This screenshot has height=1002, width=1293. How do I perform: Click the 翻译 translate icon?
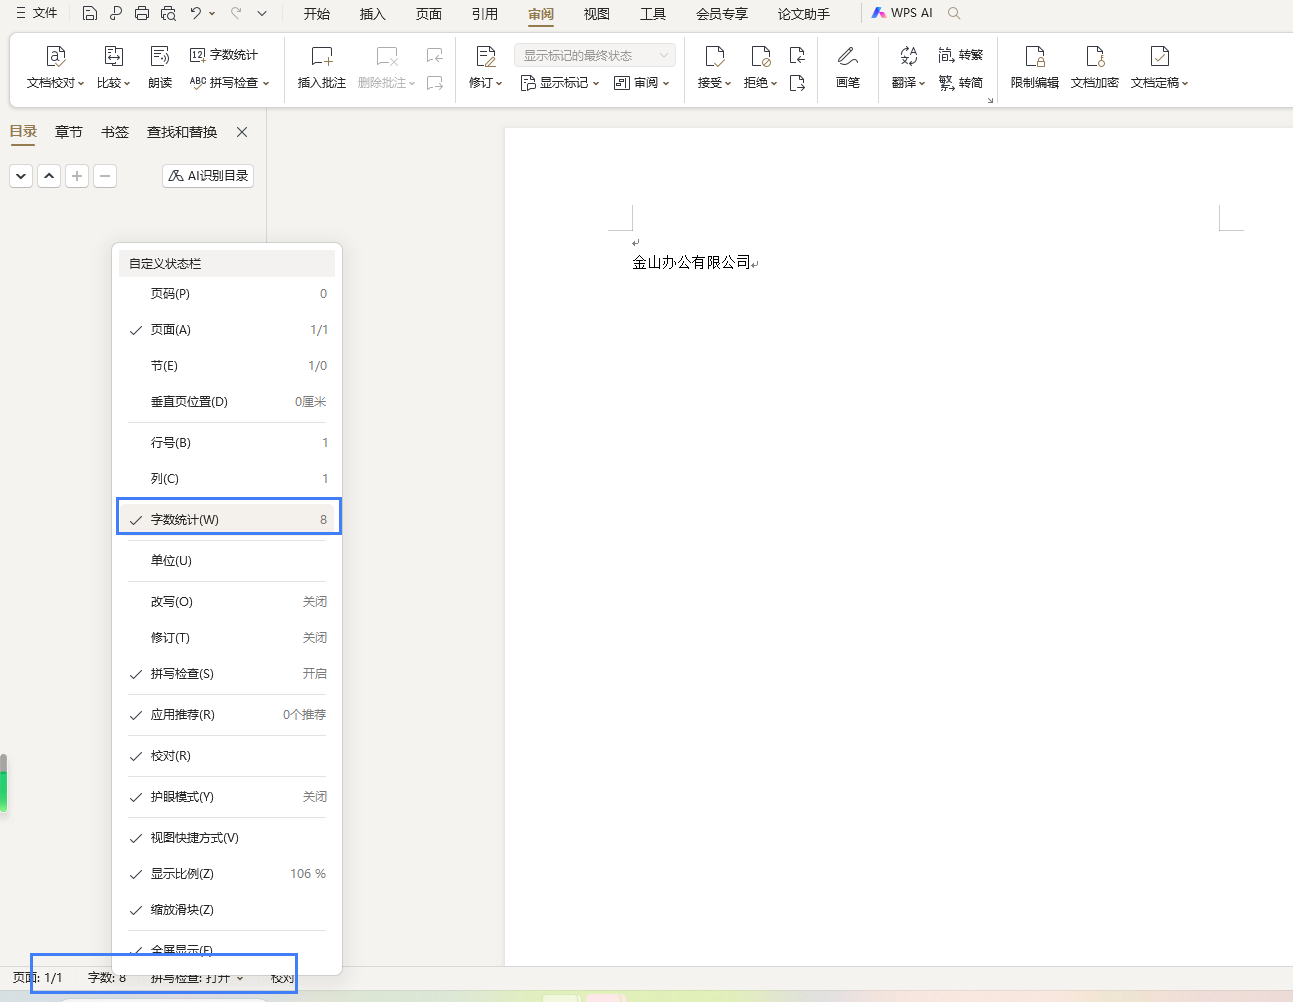click(908, 56)
